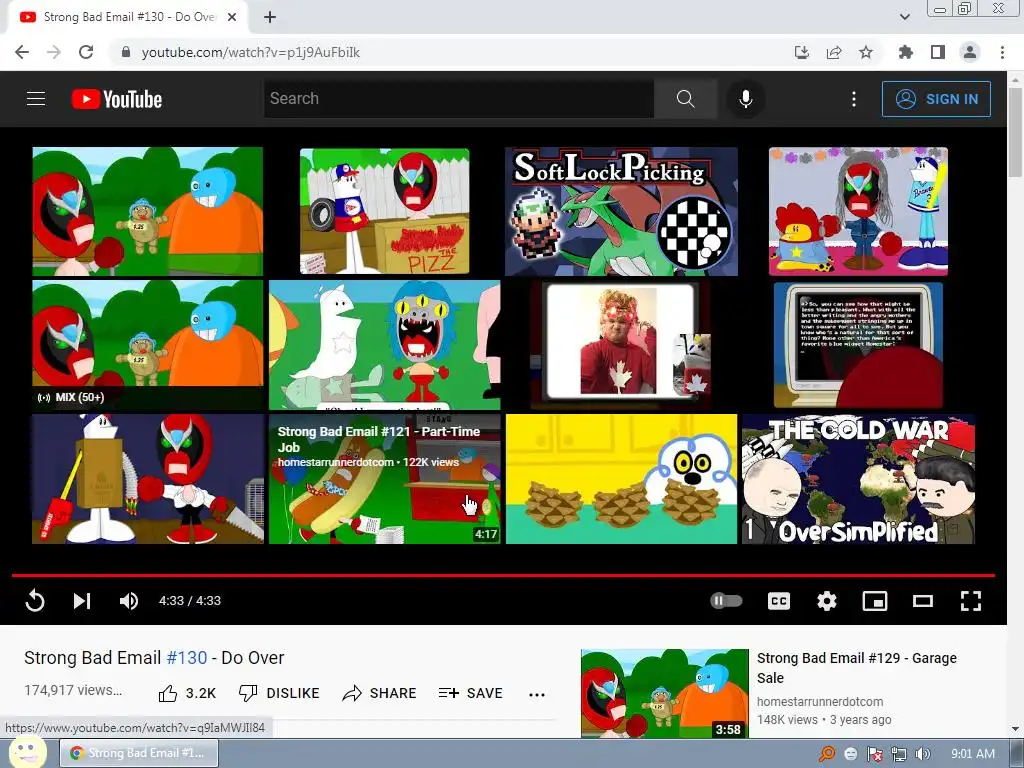Share this page icon in address bar

coord(834,52)
